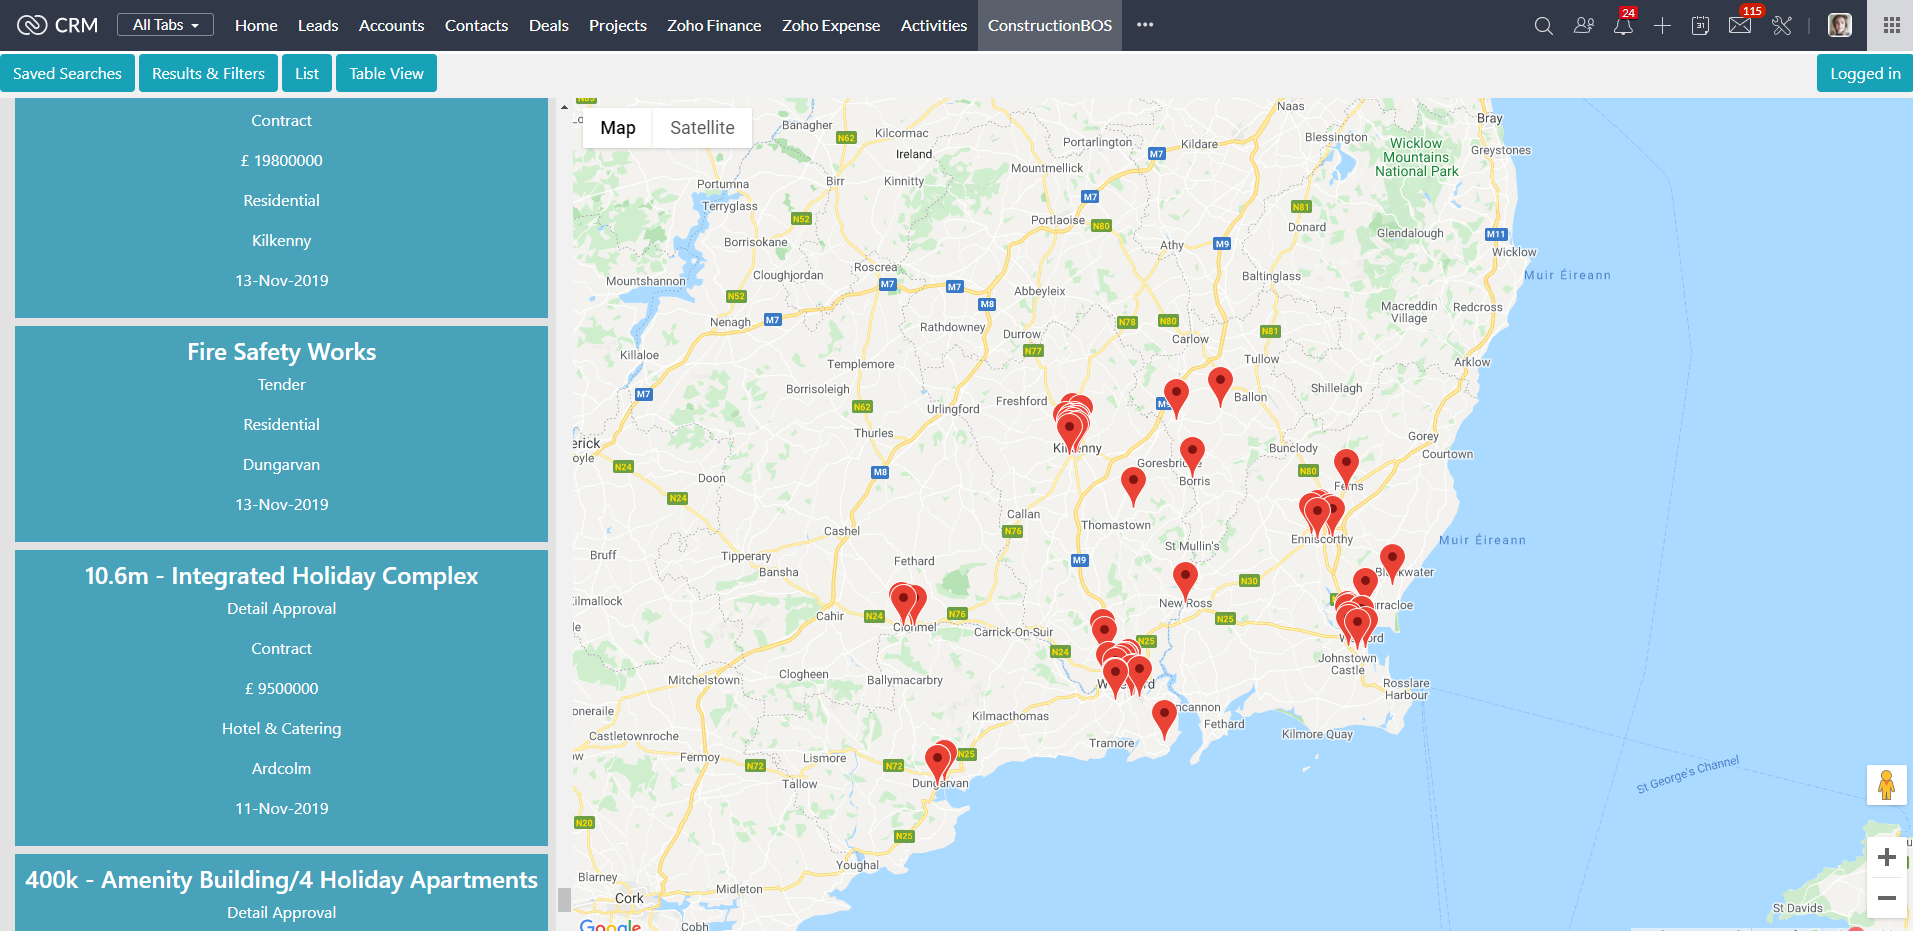Open the apps grid icon

[1891, 26]
